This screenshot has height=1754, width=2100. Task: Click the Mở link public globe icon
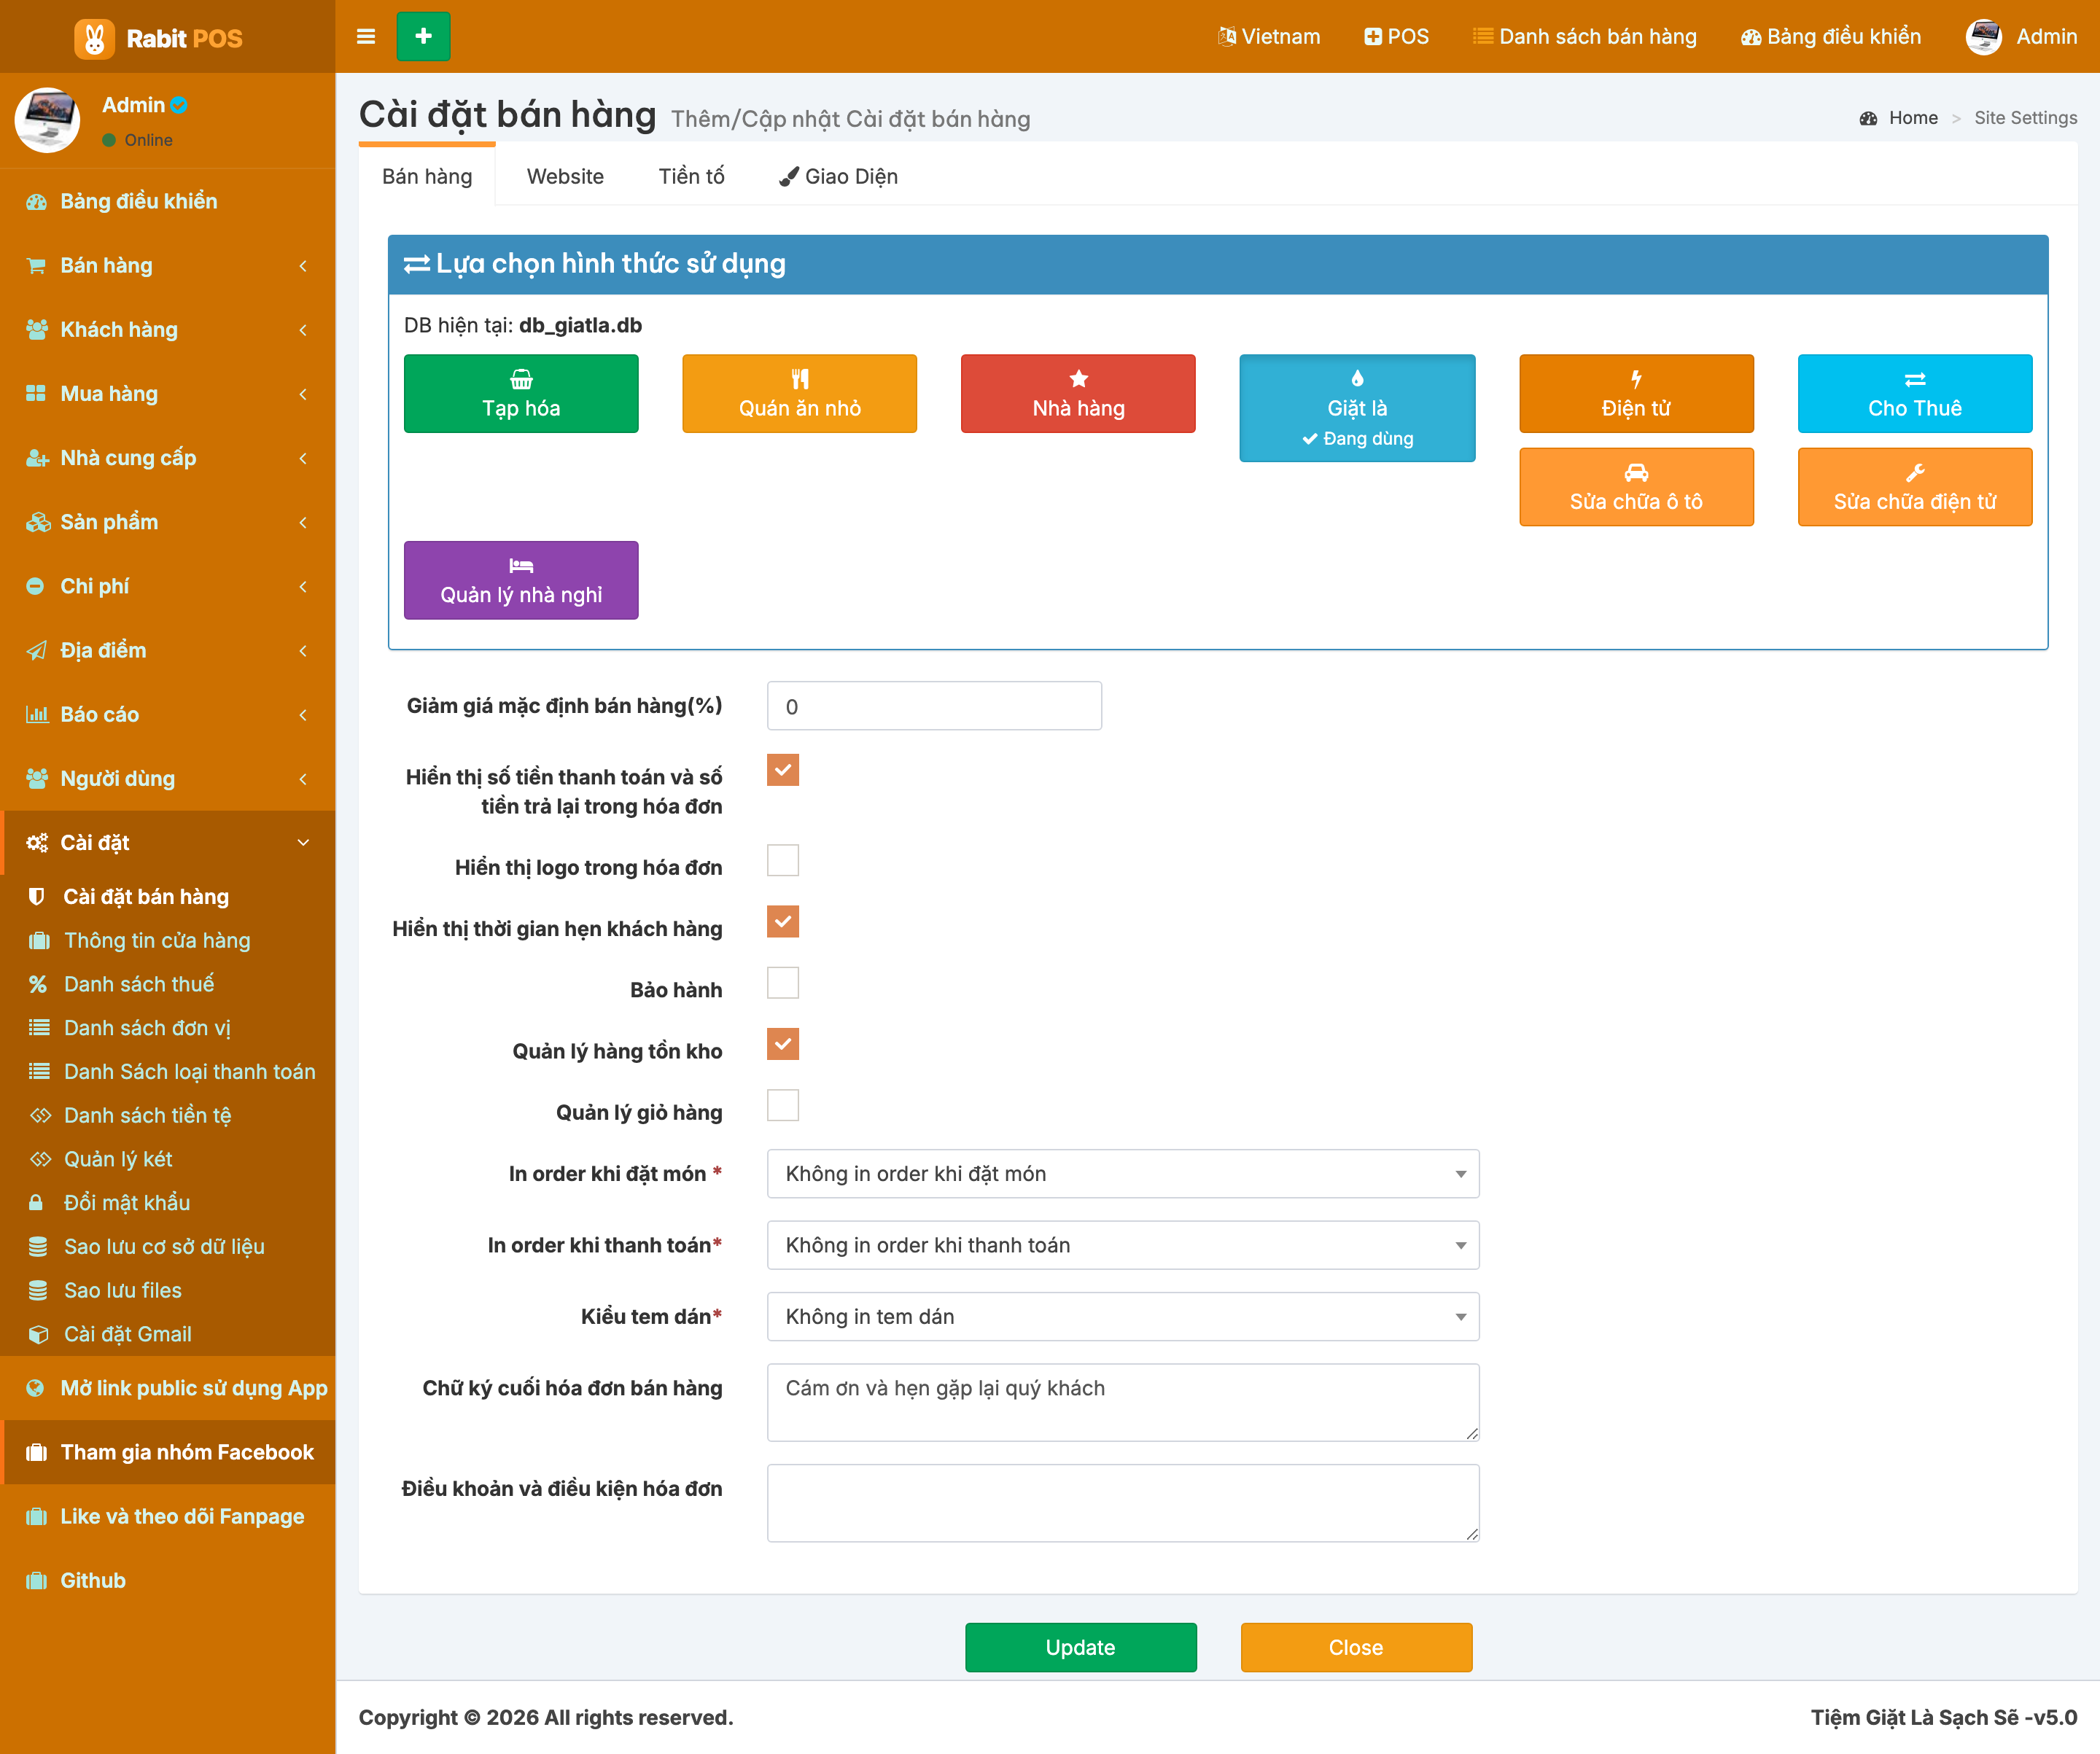(x=35, y=1388)
